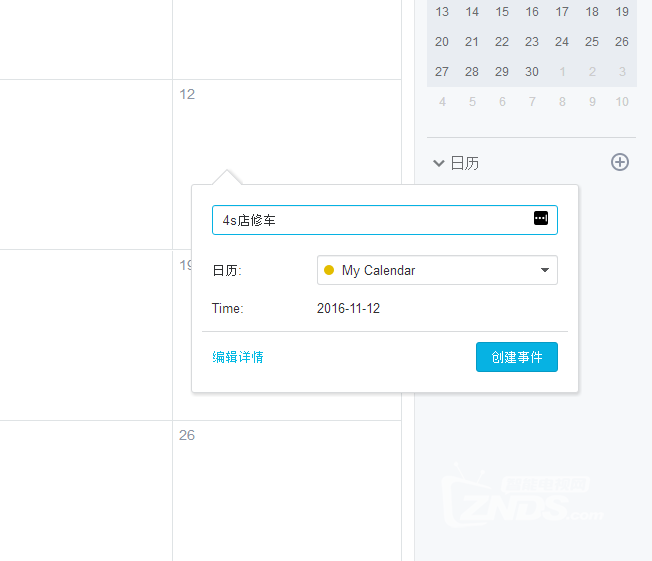
Task: Select greyed next-month day 9 in mini calendar
Action: coord(592,101)
